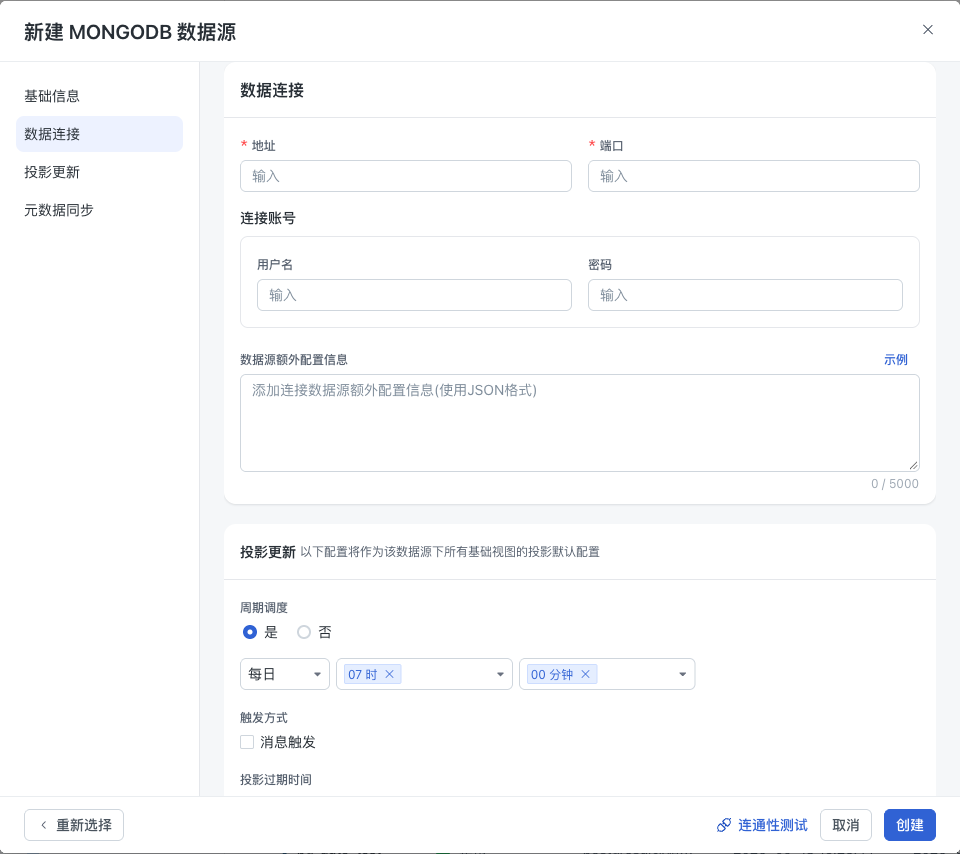Image resolution: width=960 pixels, height=854 pixels.
Task: Remove the 00 分钟 tag
Action: point(585,674)
